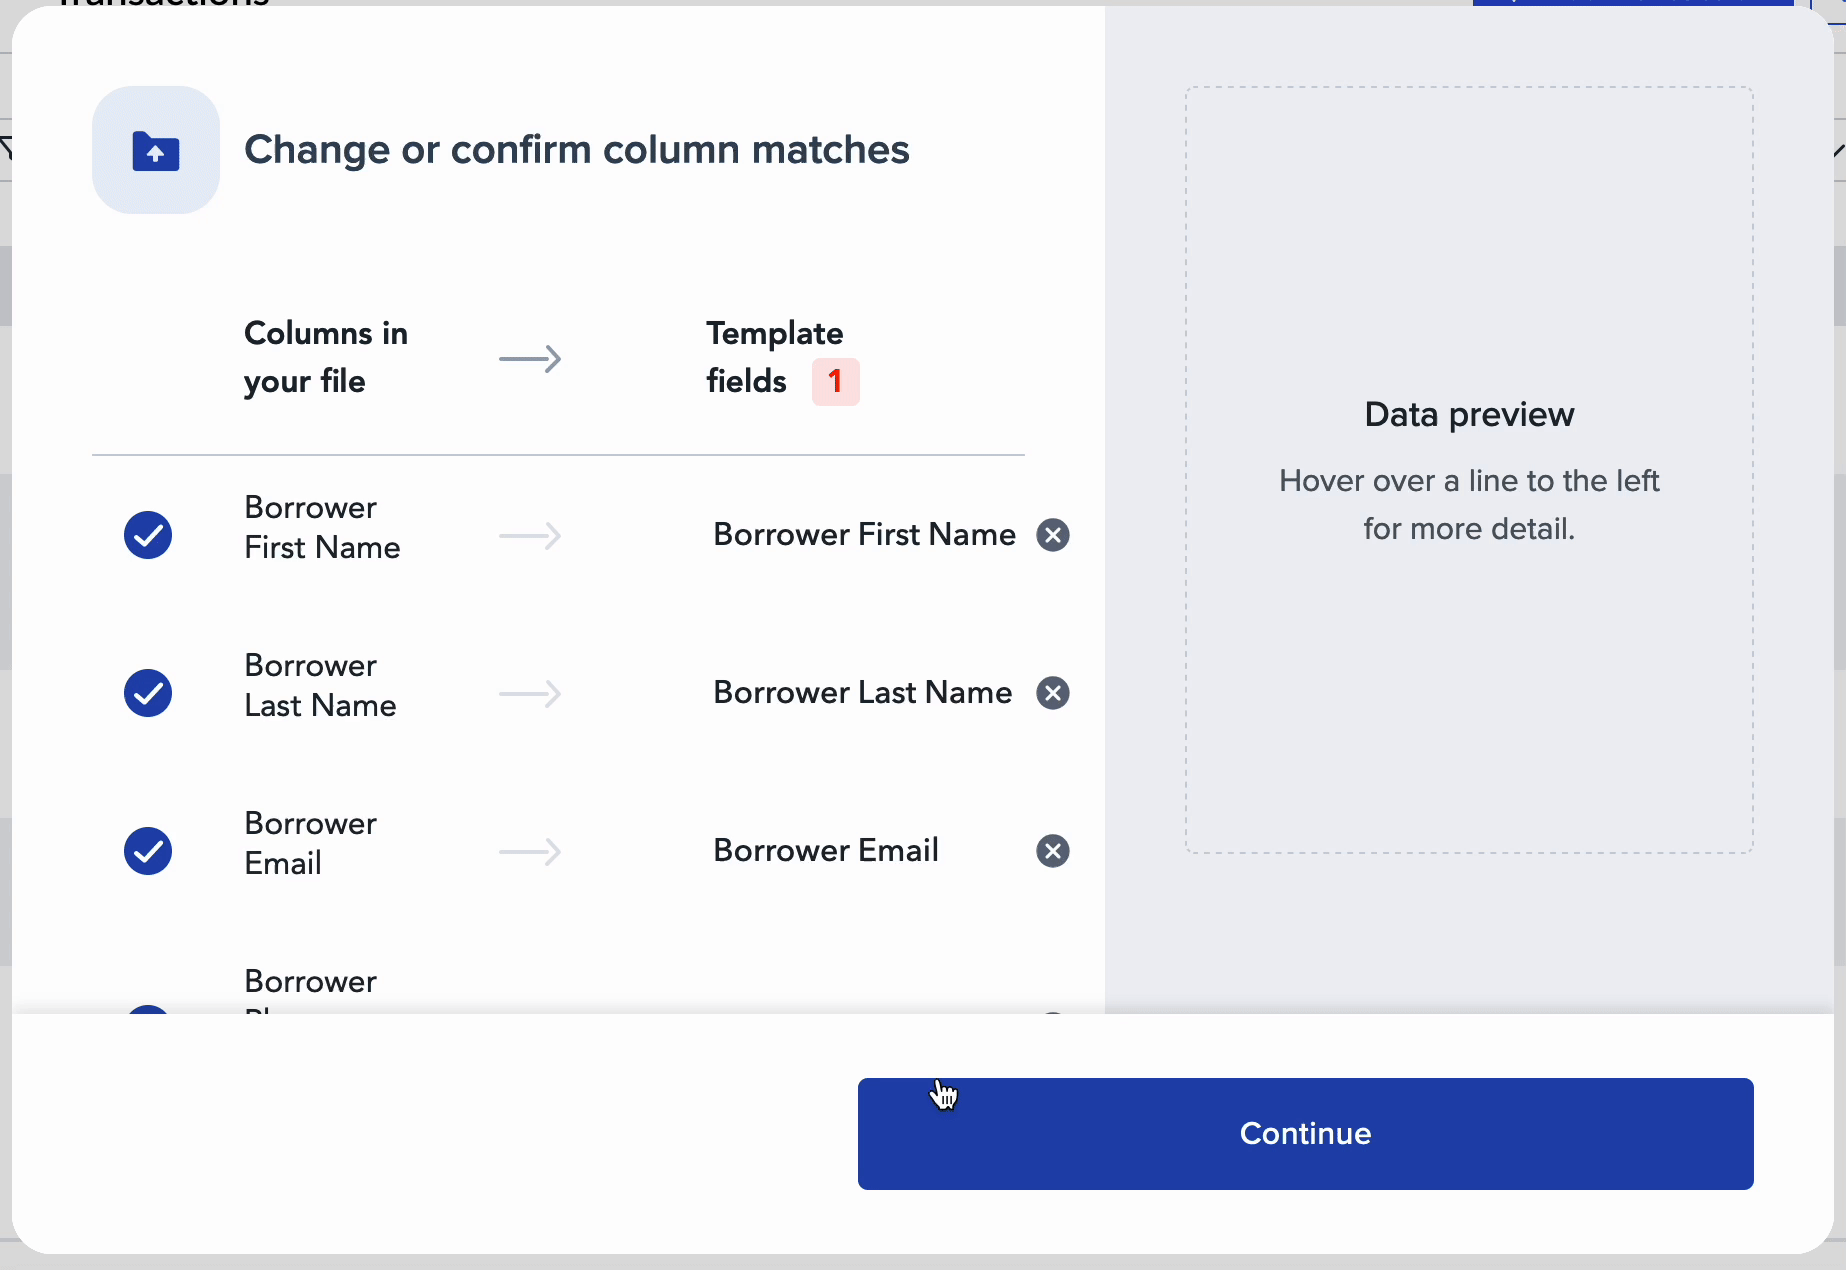Click the red unmatched fields badge
This screenshot has width=1846, height=1270.
[x=835, y=381]
